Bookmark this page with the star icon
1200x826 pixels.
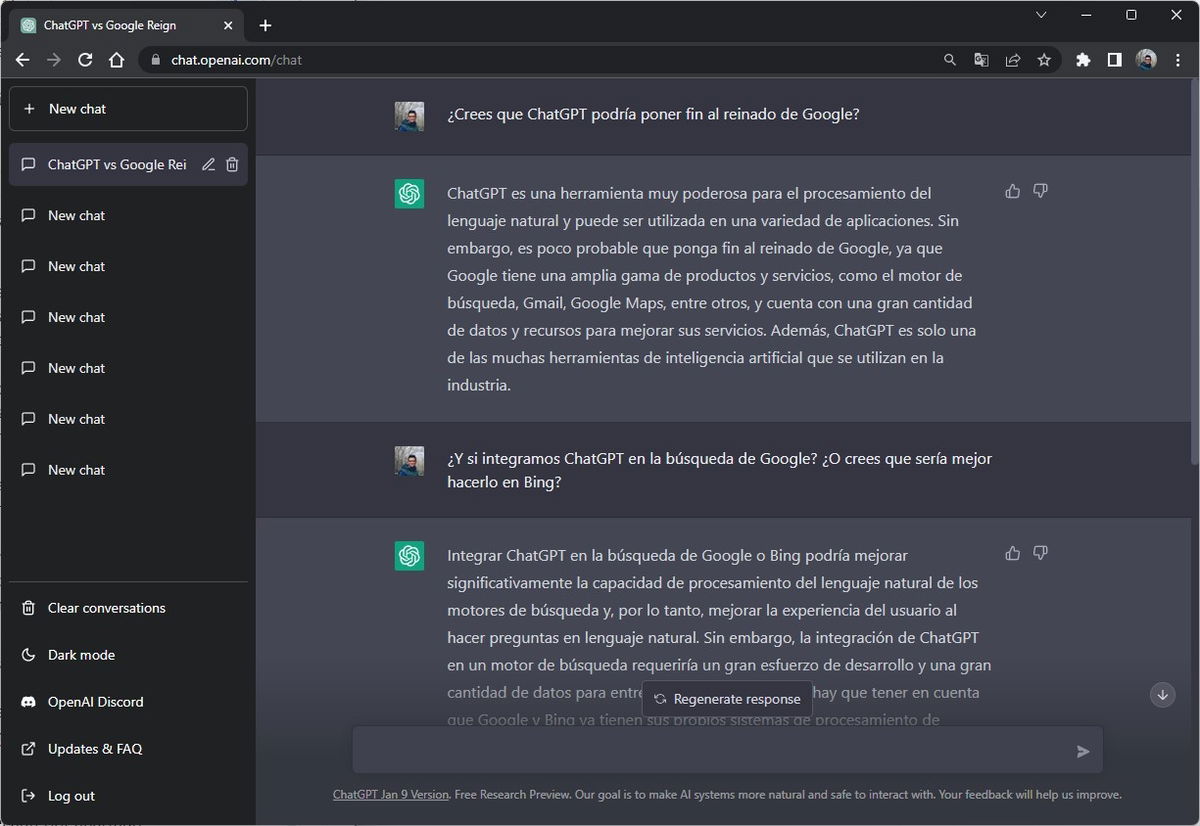1044,60
